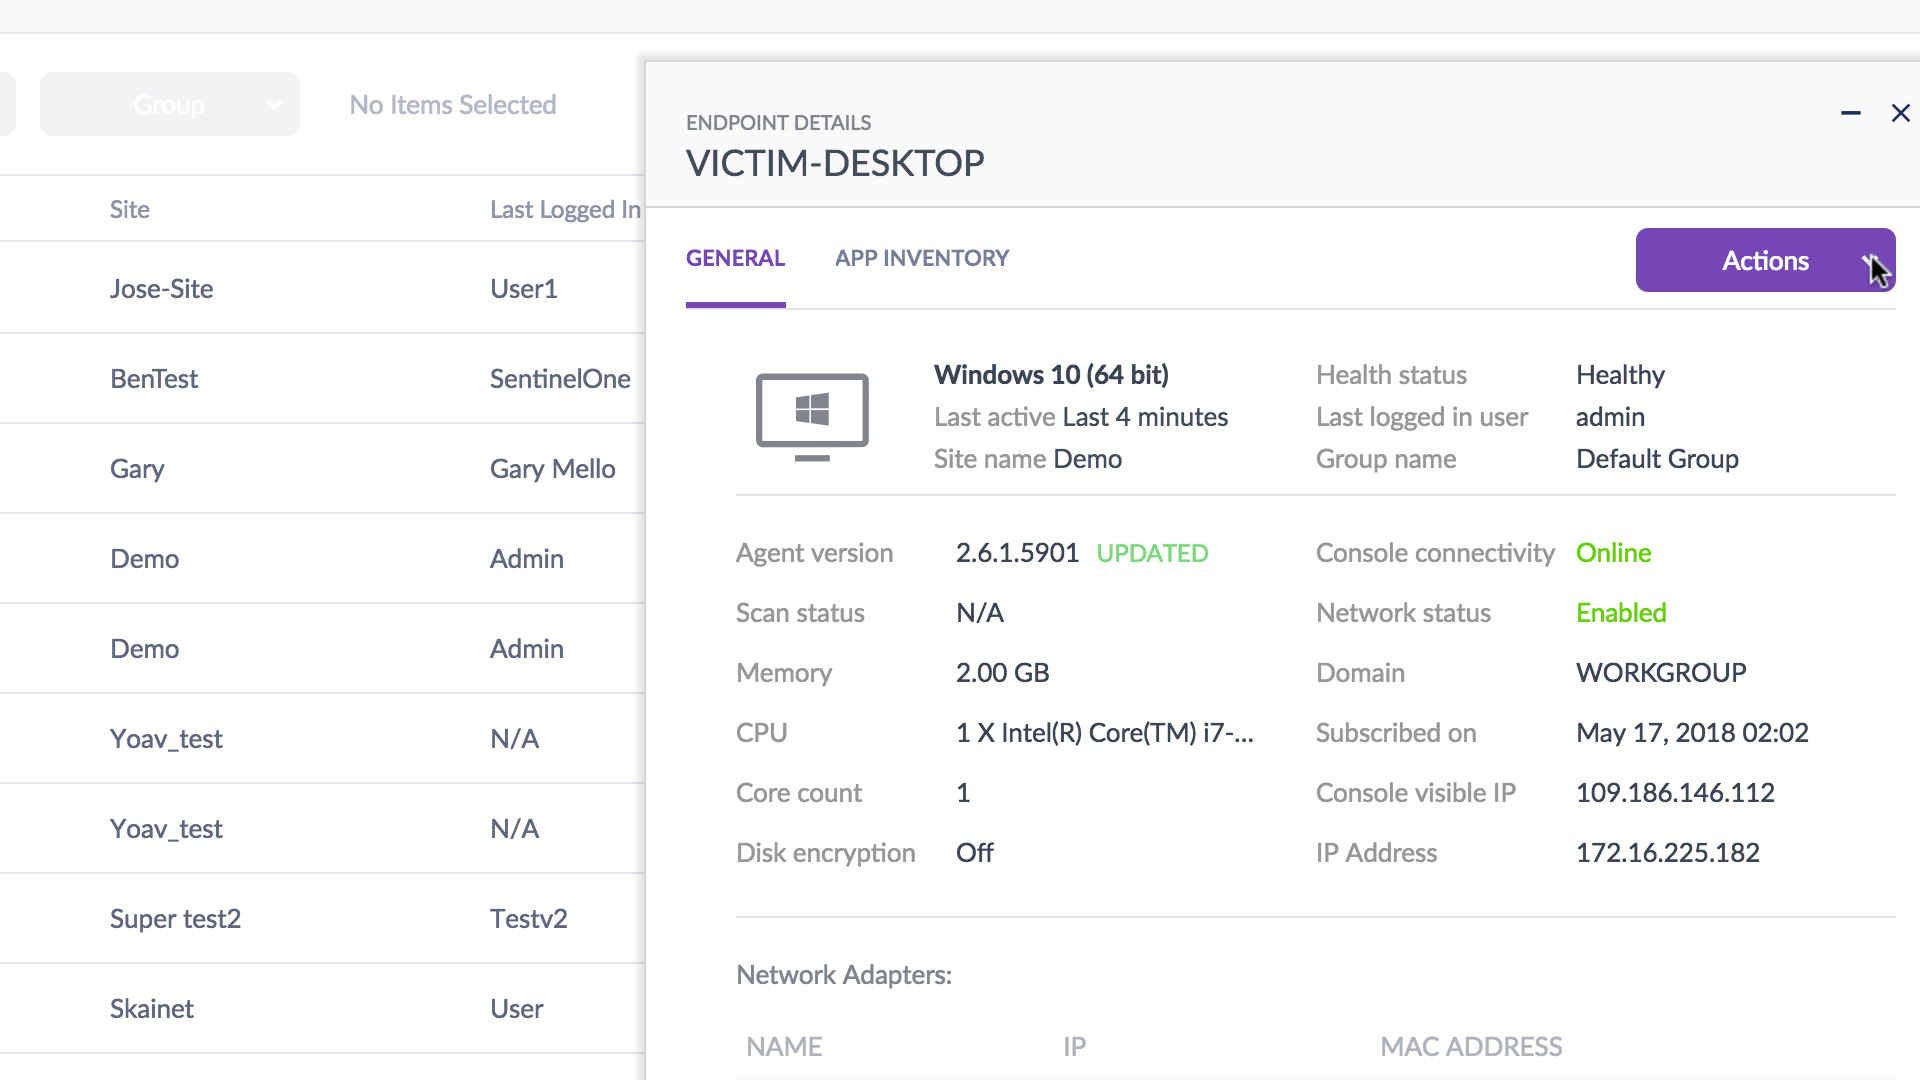Click the Gary Mello user entry
Screen dimensions: 1920x1080
pyautogui.click(x=552, y=469)
